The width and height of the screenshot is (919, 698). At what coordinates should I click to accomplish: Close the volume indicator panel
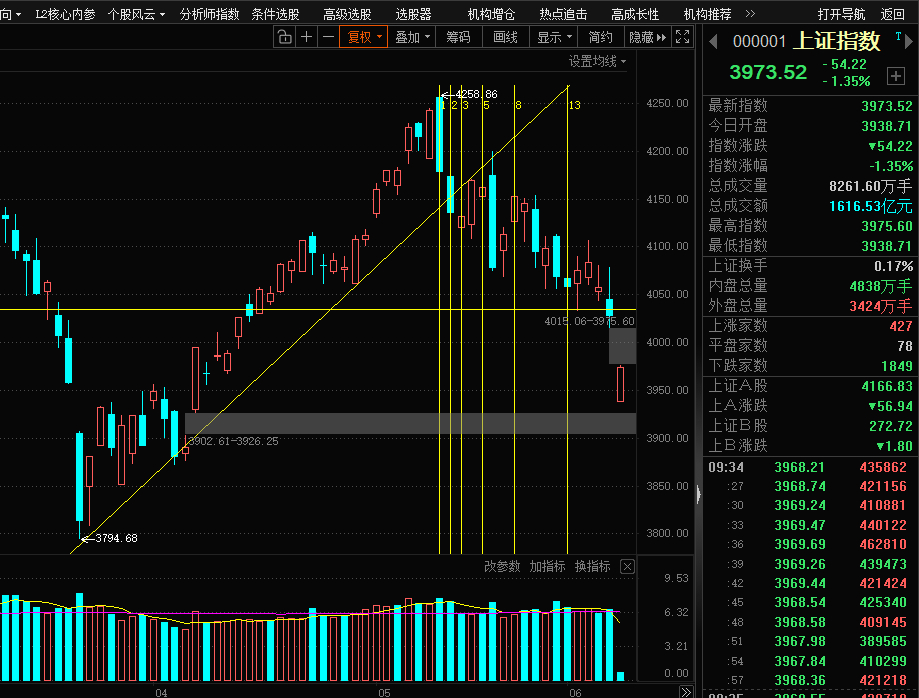tap(627, 566)
